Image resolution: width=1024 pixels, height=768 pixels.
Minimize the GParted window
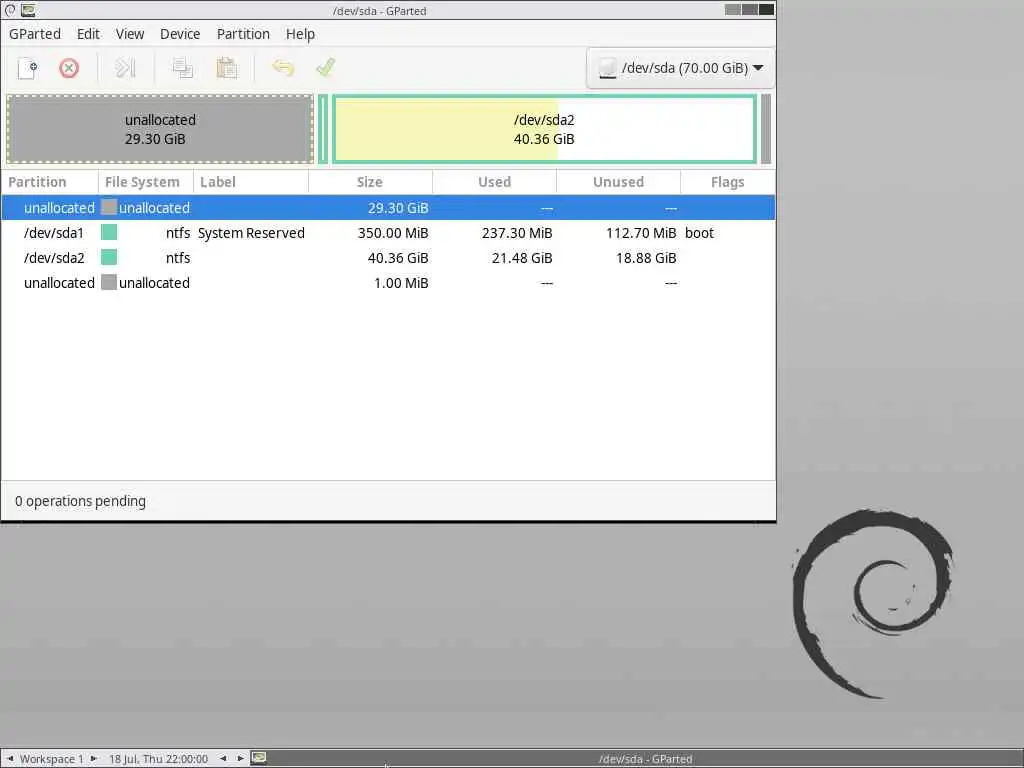point(733,9)
